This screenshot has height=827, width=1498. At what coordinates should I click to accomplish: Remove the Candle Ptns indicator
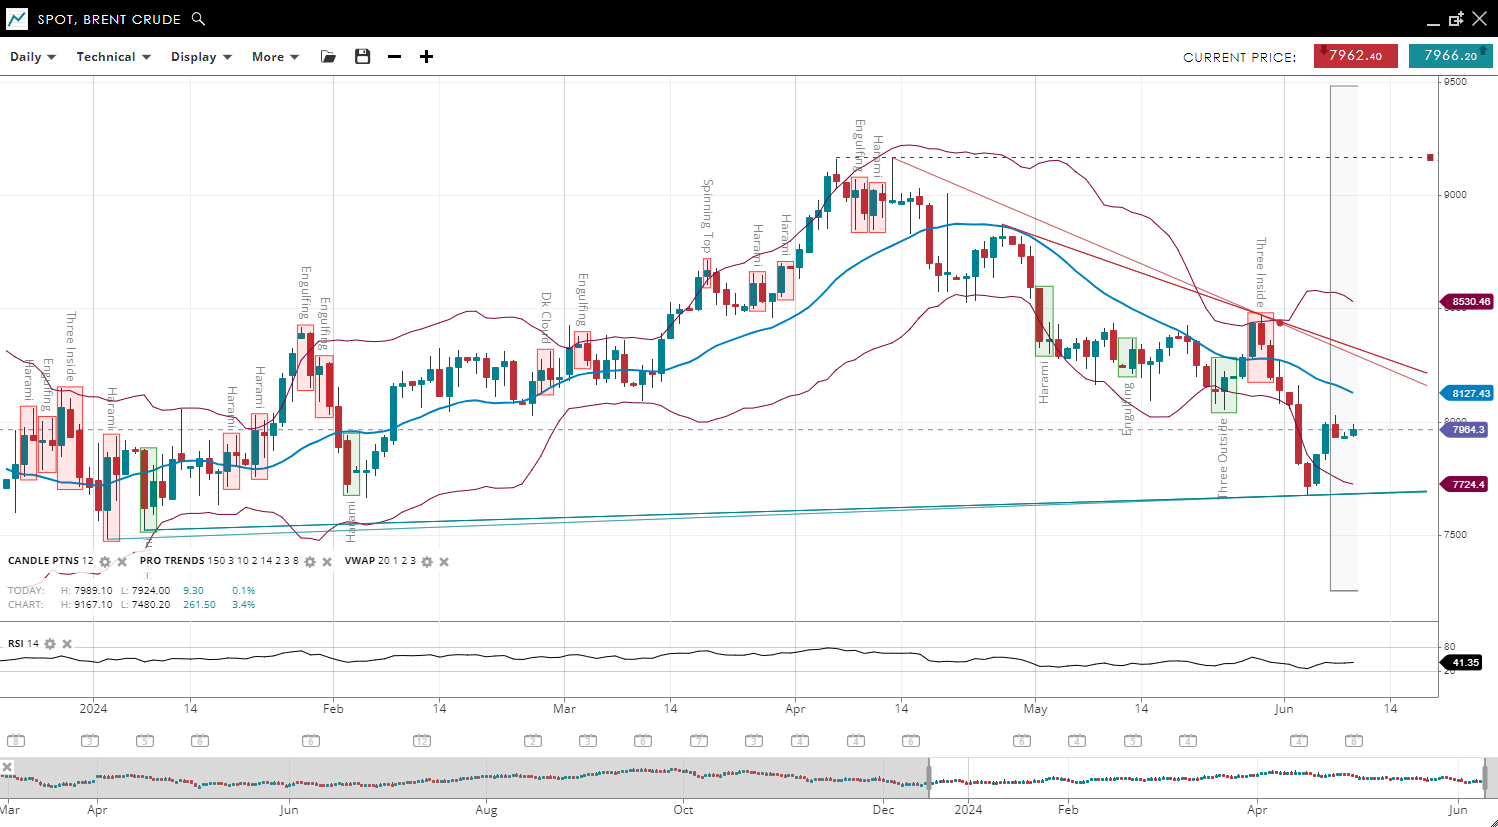(122, 562)
